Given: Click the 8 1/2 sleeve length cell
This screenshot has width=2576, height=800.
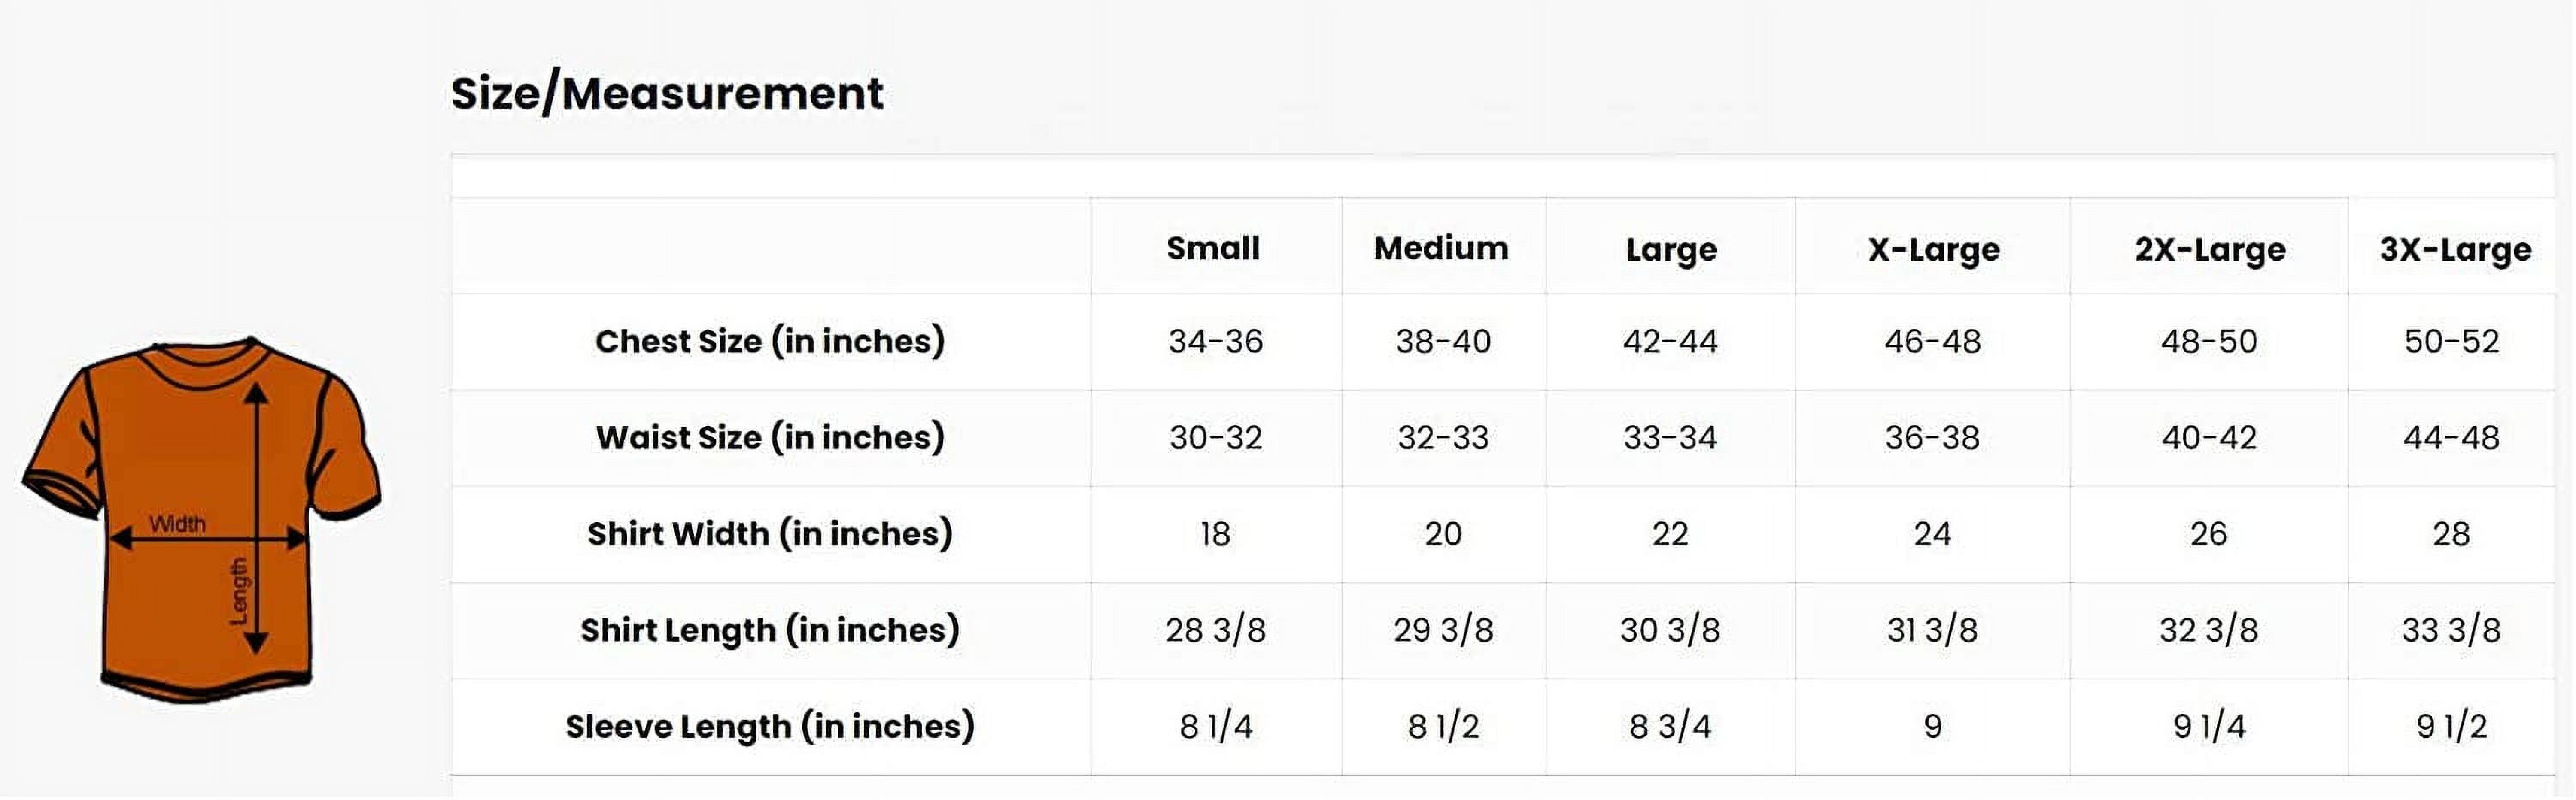Looking at the screenshot, I should pos(1443,726).
